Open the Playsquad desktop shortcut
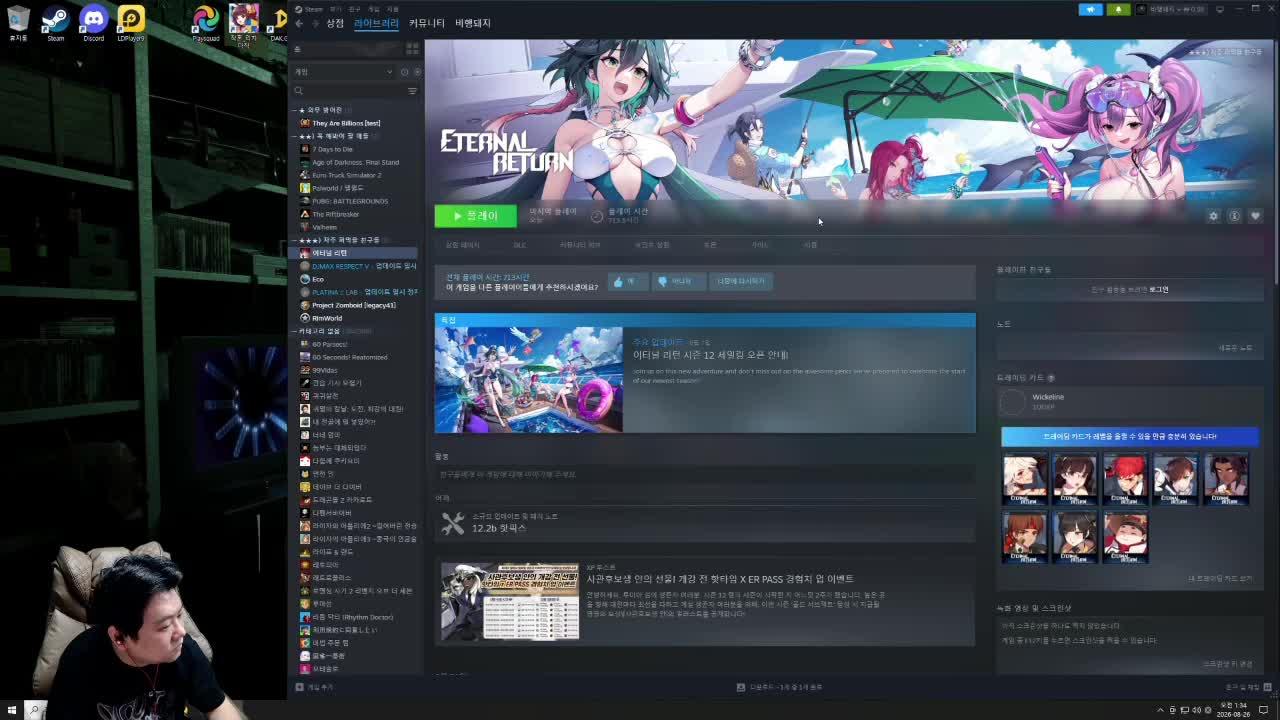 [205, 22]
